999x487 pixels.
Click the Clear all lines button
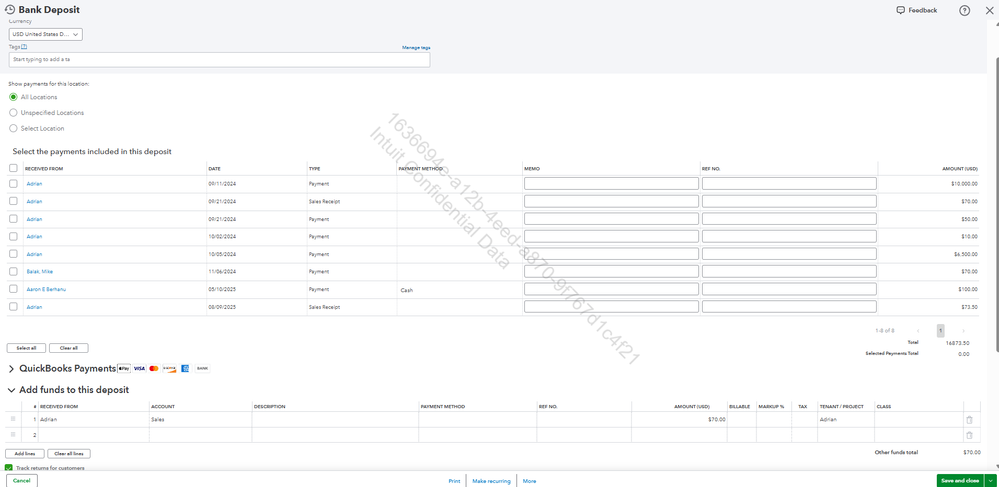(x=69, y=454)
